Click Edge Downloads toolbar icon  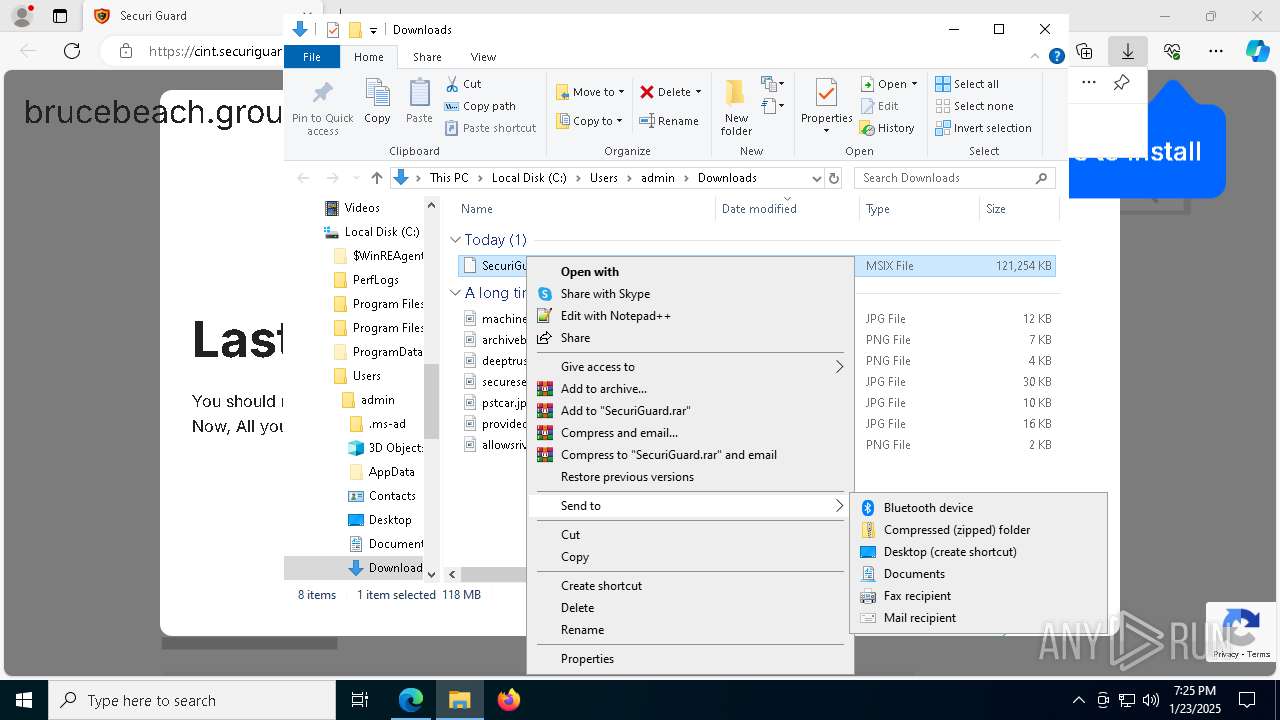click(1128, 50)
